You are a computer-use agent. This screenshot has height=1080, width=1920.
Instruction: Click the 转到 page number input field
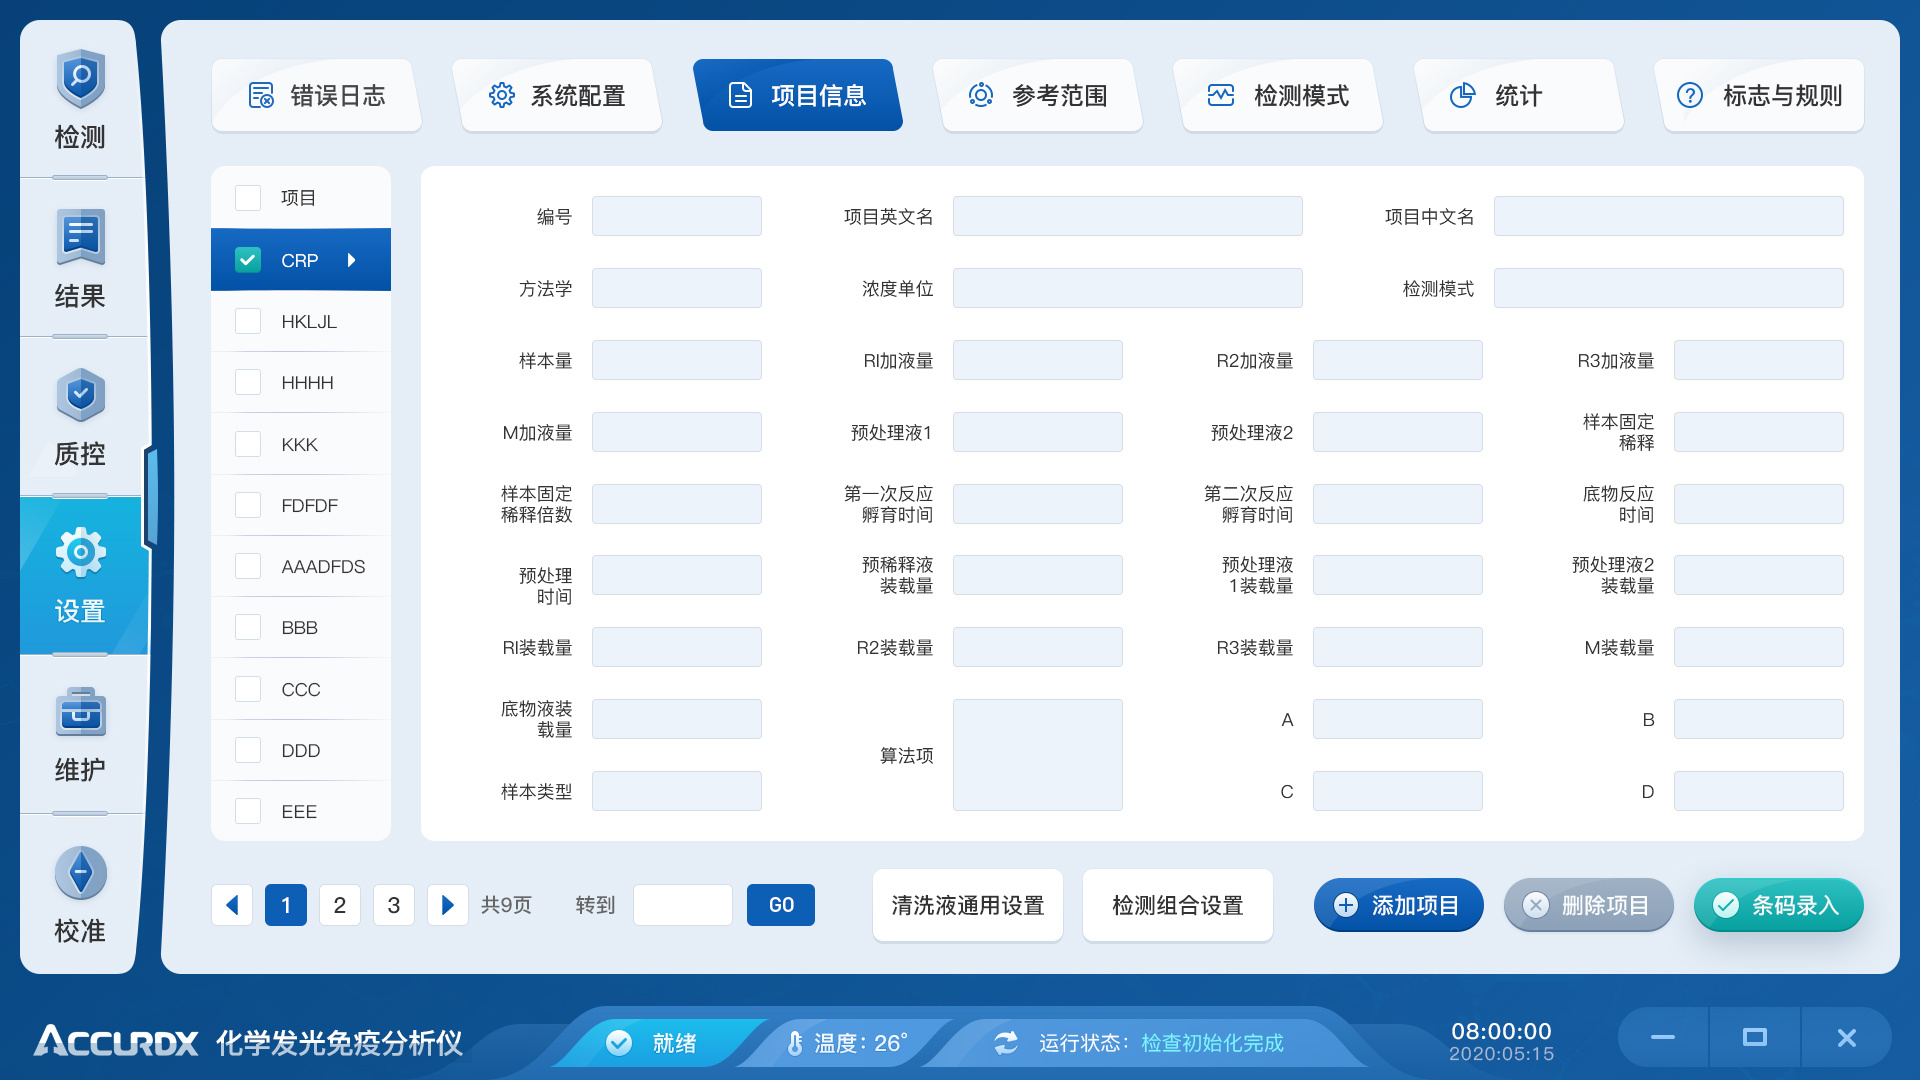[x=683, y=905]
